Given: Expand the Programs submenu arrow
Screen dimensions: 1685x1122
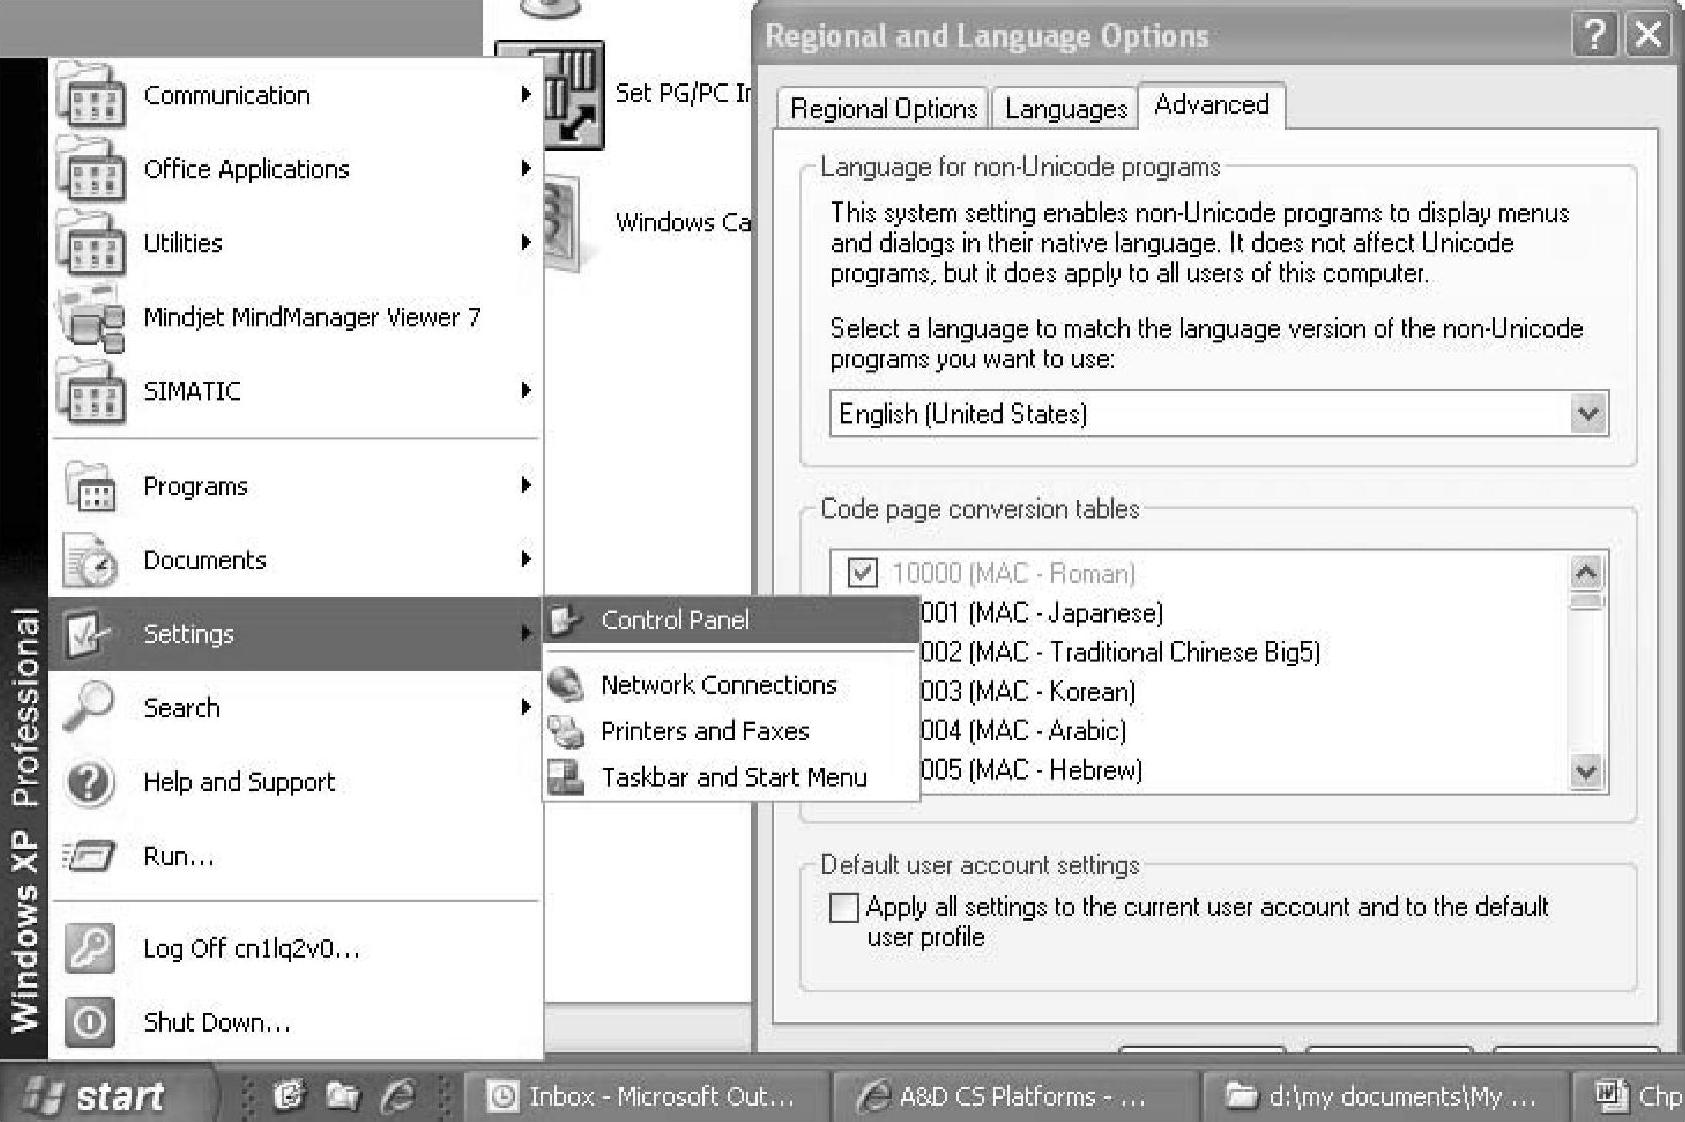Looking at the screenshot, I should 526,485.
